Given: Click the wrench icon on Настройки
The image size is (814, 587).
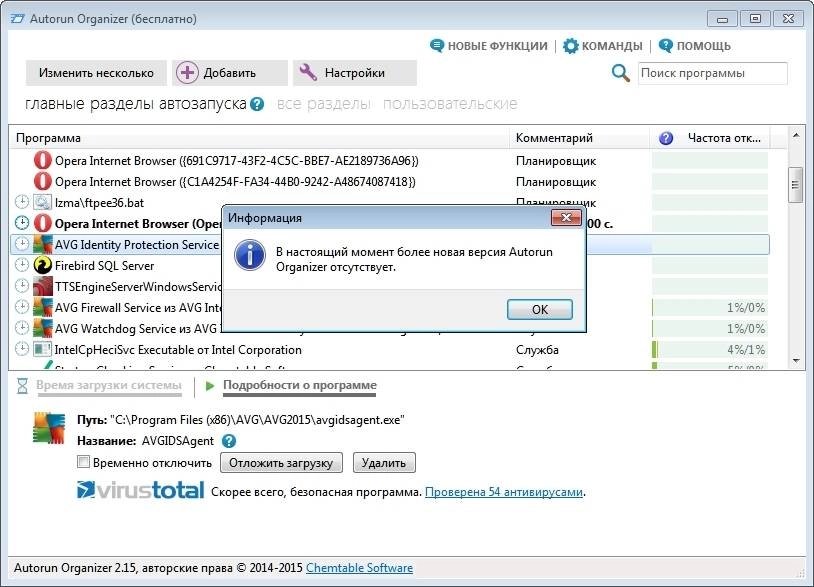Looking at the screenshot, I should 308,73.
